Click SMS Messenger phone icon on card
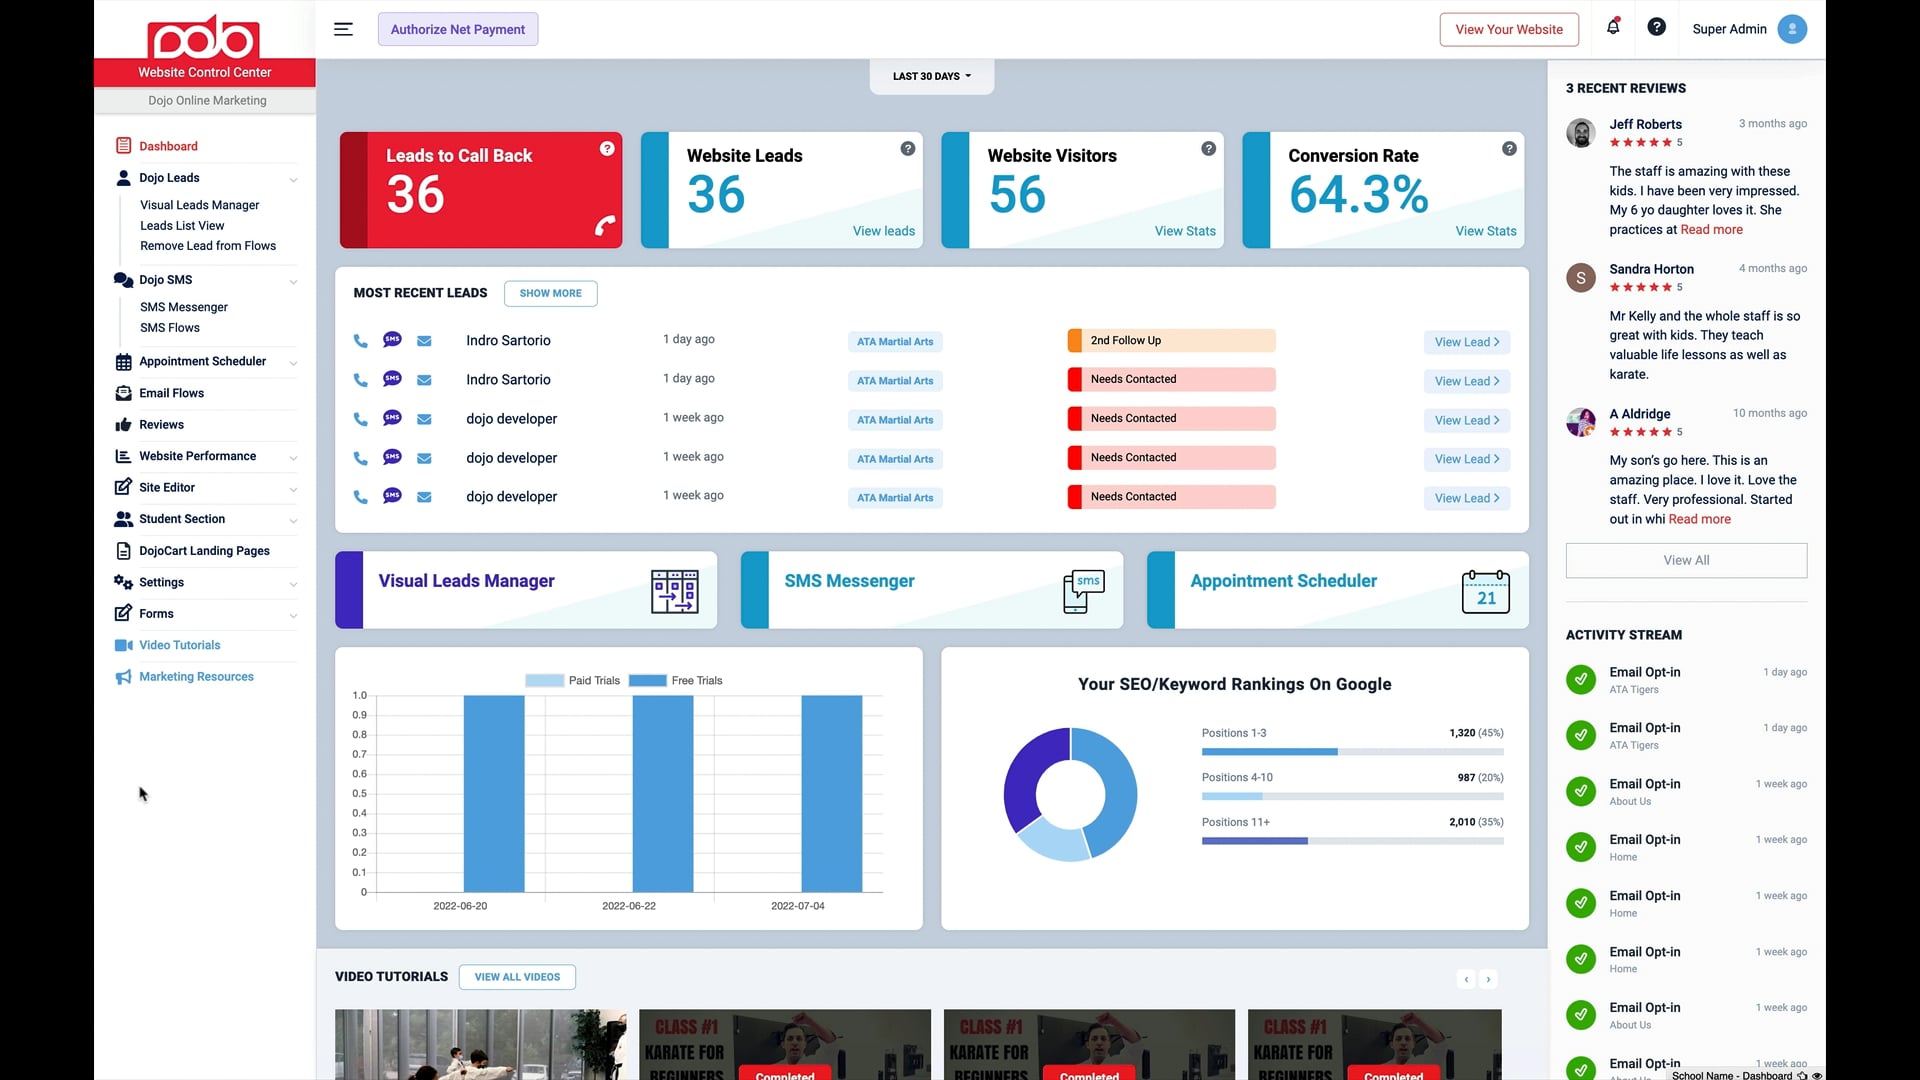The image size is (1920, 1080). point(1084,591)
